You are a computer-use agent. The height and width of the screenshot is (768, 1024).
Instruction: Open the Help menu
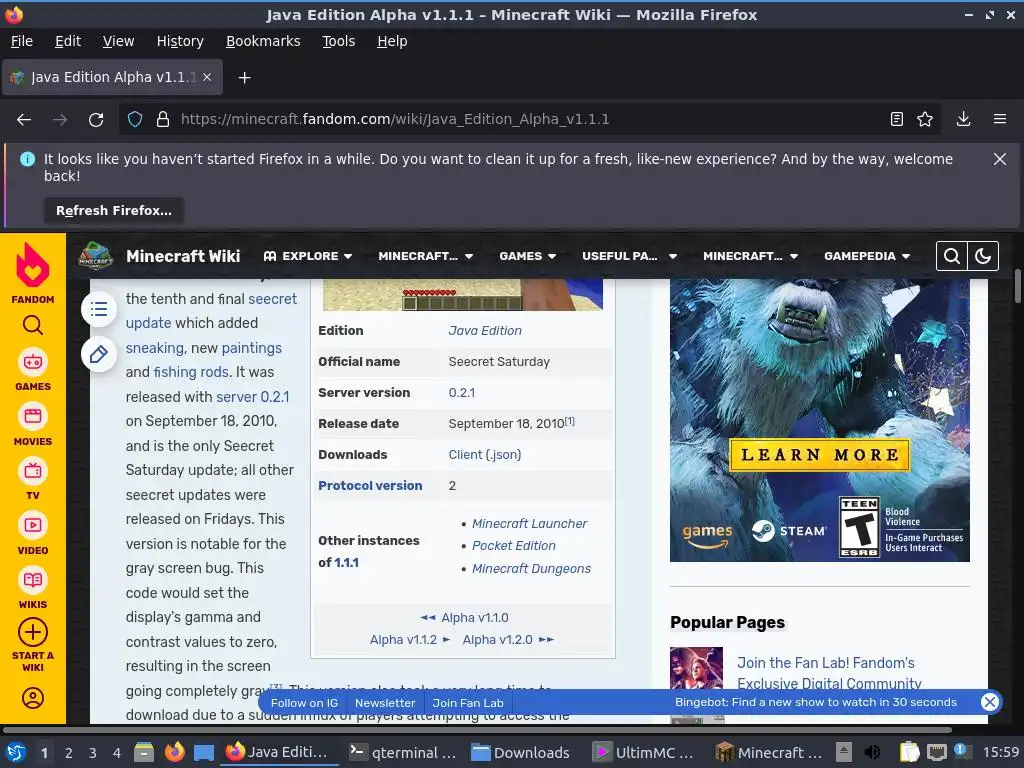click(x=392, y=41)
